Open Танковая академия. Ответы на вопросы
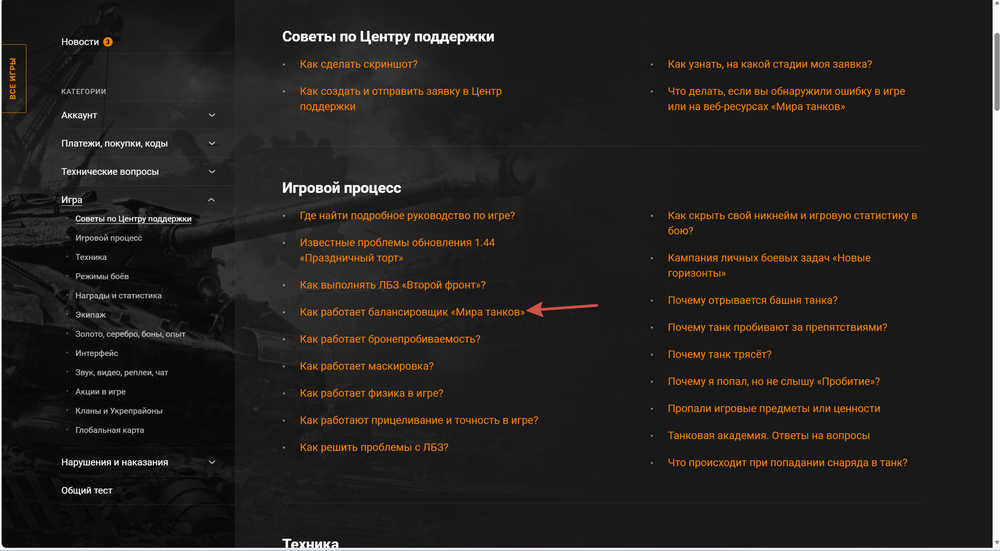1000x551 pixels. [768, 436]
